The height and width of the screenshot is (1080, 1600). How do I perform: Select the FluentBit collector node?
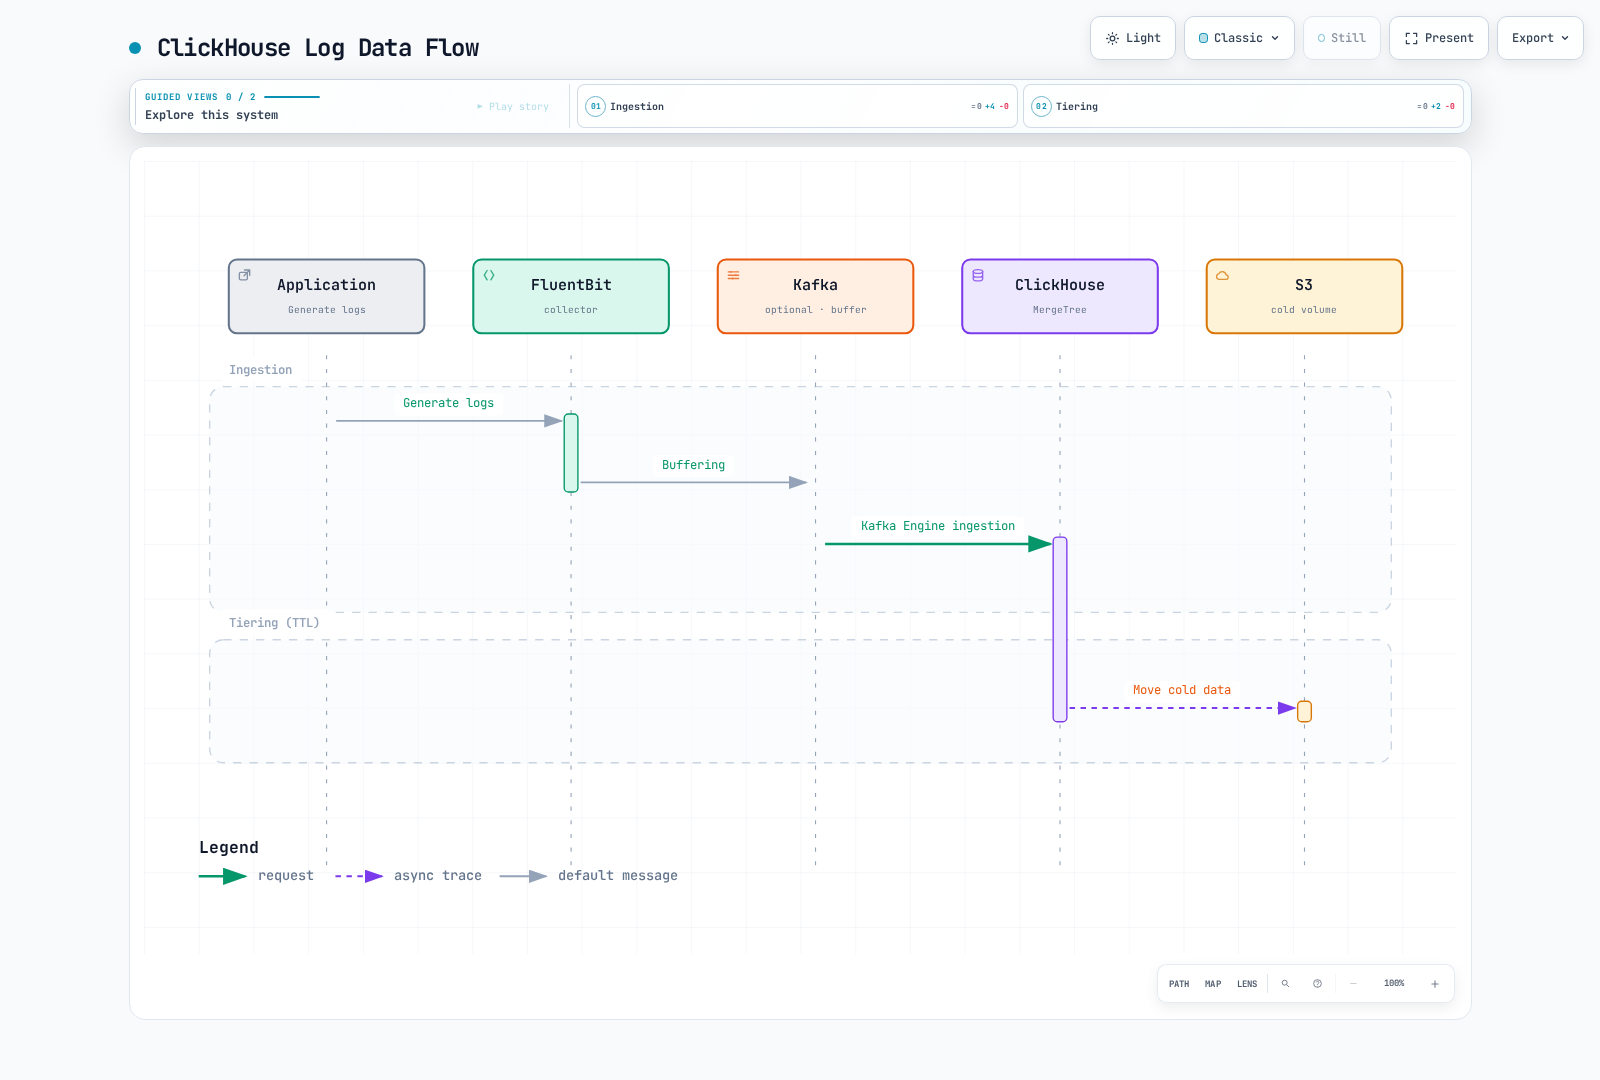tap(571, 296)
